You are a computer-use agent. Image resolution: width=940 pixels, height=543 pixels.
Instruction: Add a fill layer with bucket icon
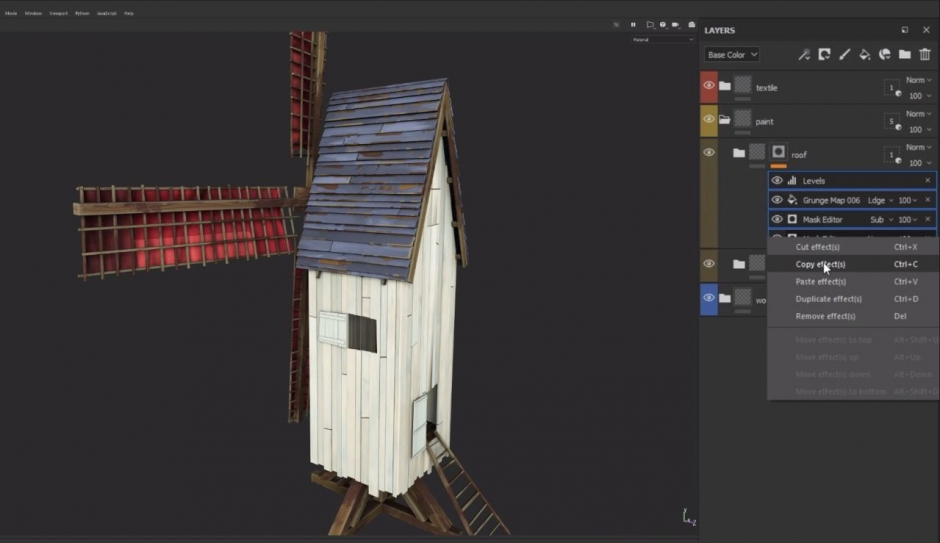(x=865, y=55)
